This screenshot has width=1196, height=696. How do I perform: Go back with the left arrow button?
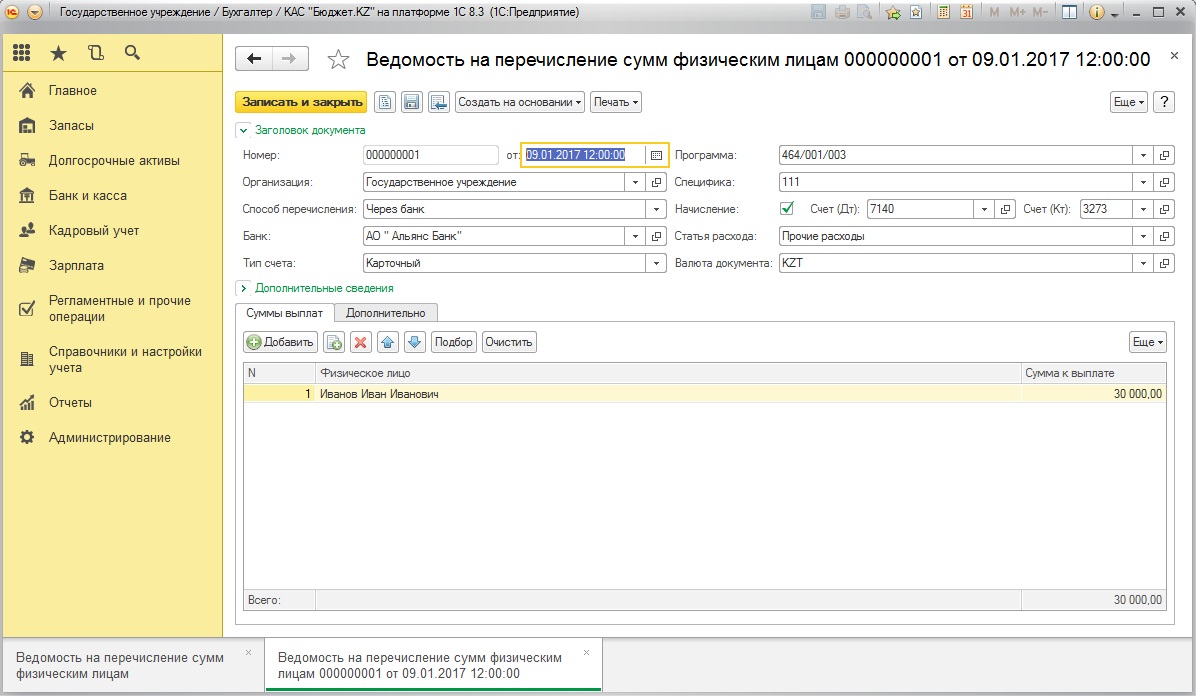254,59
